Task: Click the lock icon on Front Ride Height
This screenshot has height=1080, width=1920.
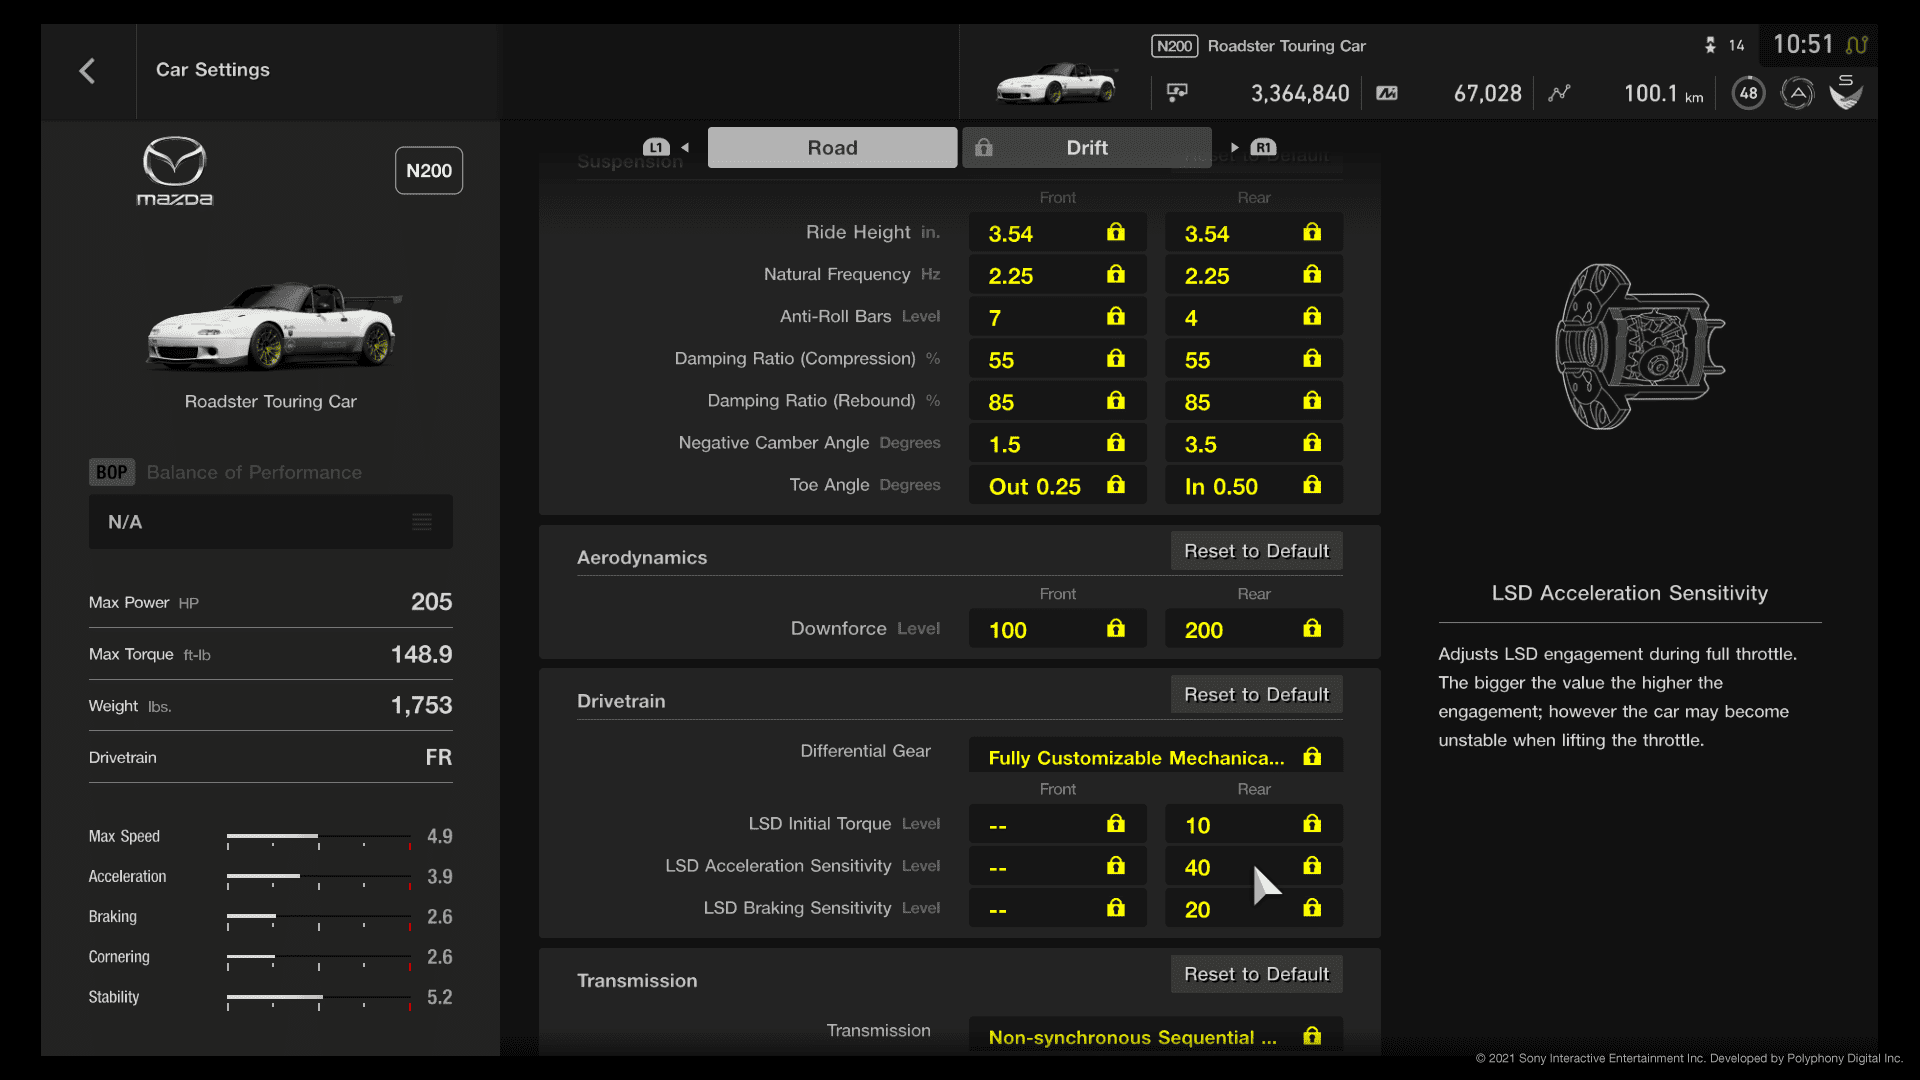Action: [x=1116, y=233]
